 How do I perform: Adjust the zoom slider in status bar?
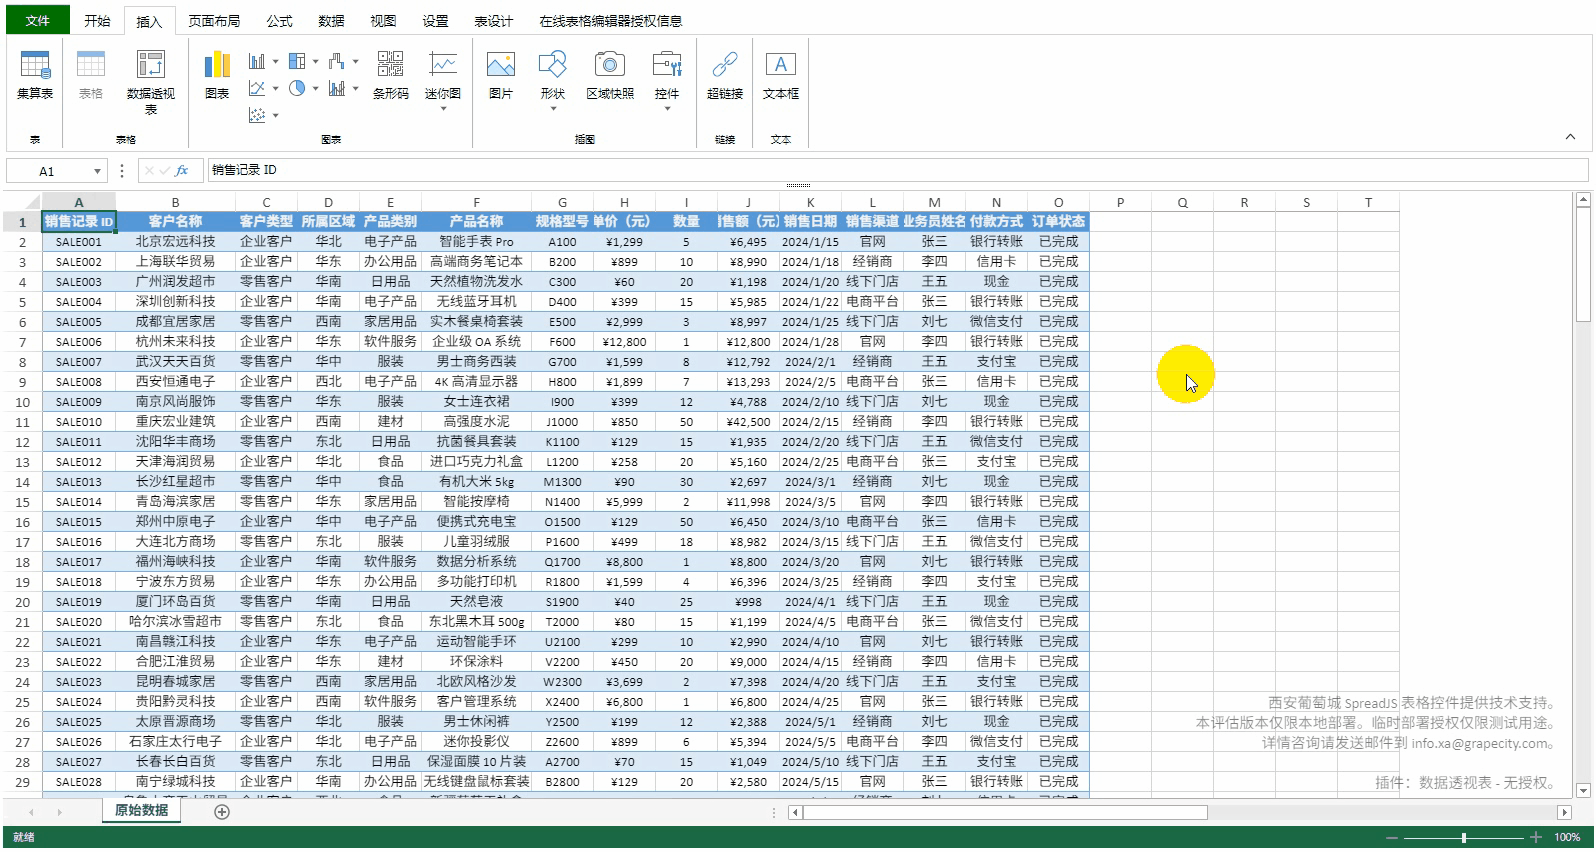pos(1463,837)
